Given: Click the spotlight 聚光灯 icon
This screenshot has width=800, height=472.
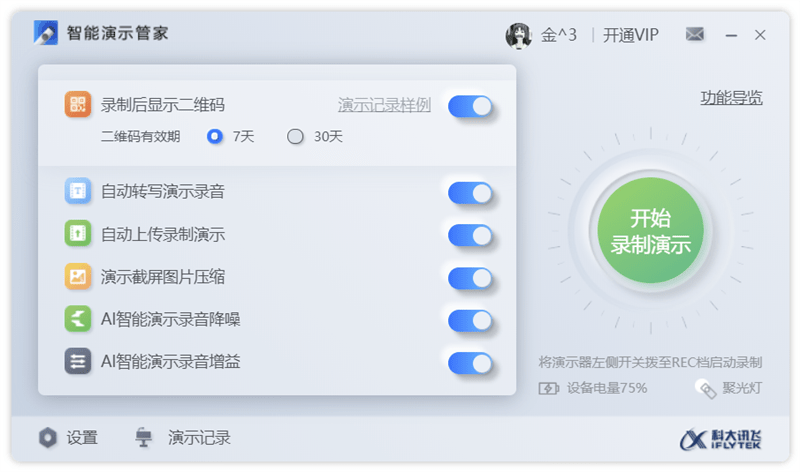Looking at the screenshot, I should point(706,389).
